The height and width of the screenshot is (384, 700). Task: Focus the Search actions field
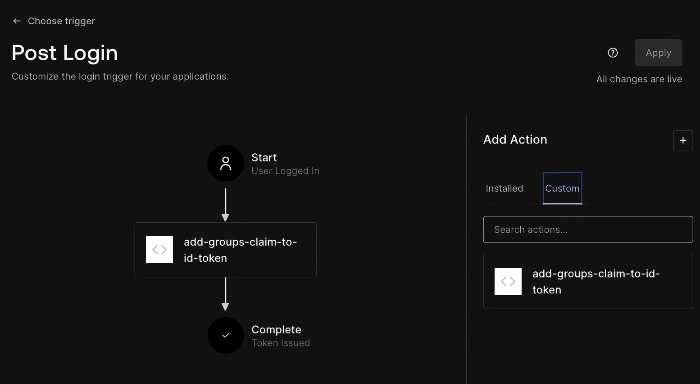click(588, 230)
